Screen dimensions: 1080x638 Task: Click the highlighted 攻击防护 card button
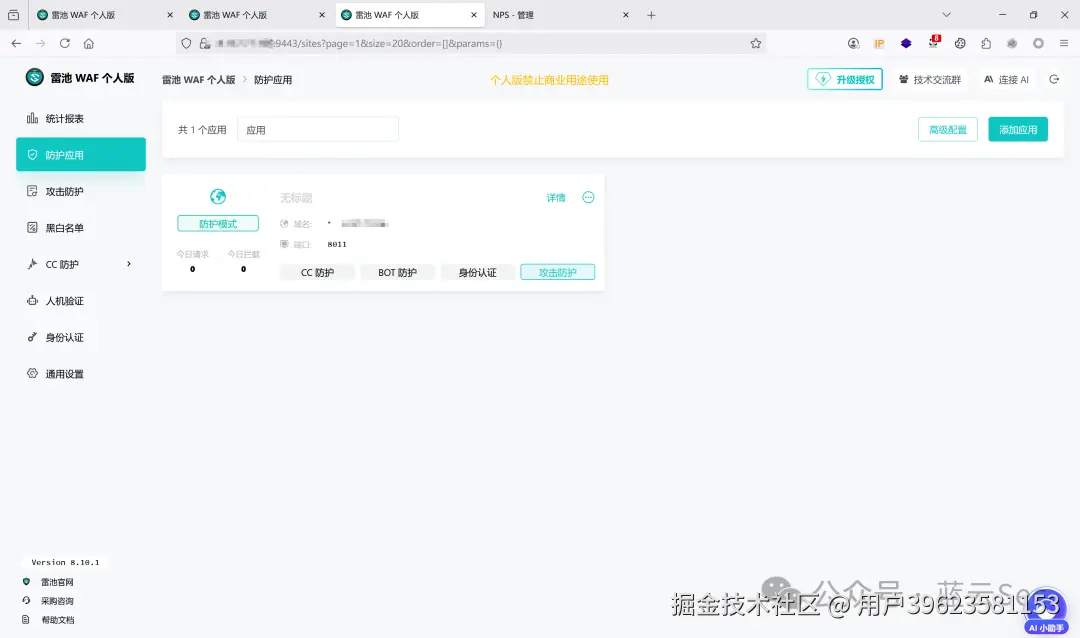pos(558,272)
